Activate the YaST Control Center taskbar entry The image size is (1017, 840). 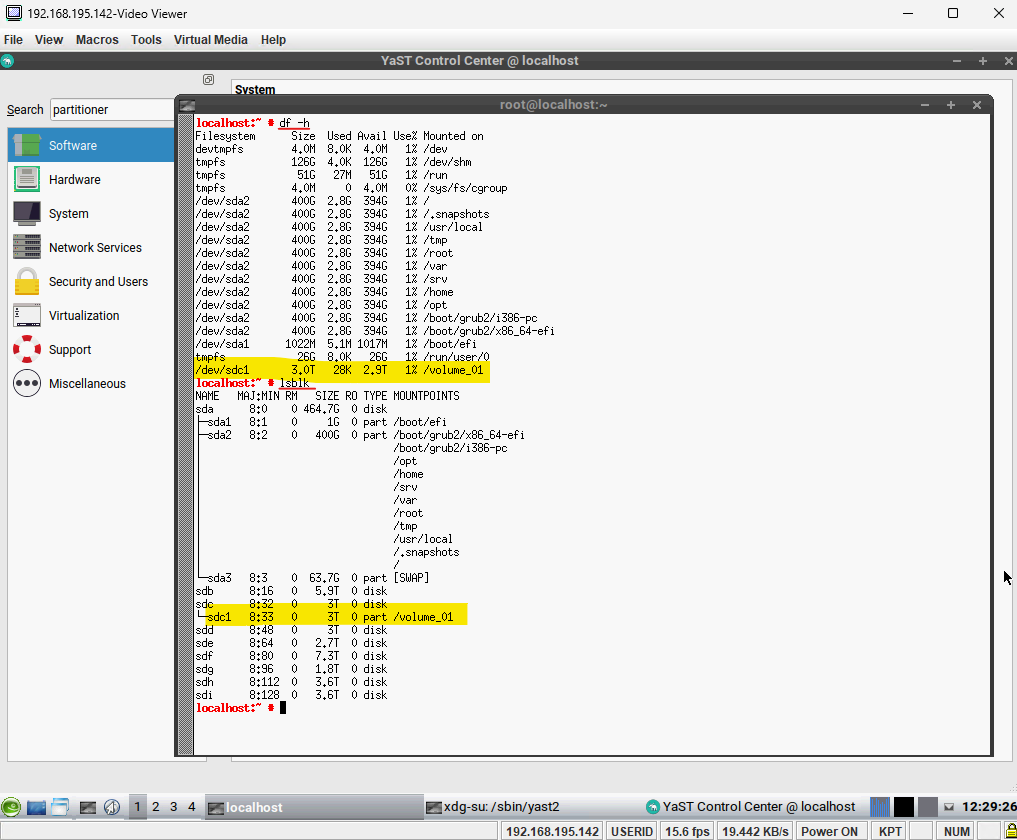[750, 807]
